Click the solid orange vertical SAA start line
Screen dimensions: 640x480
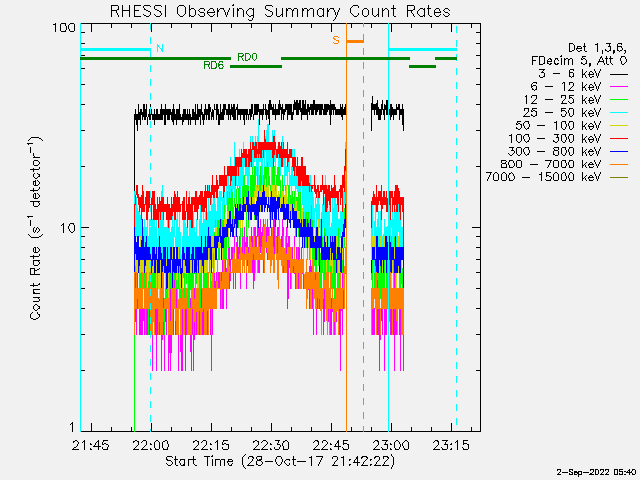click(x=347, y=227)
